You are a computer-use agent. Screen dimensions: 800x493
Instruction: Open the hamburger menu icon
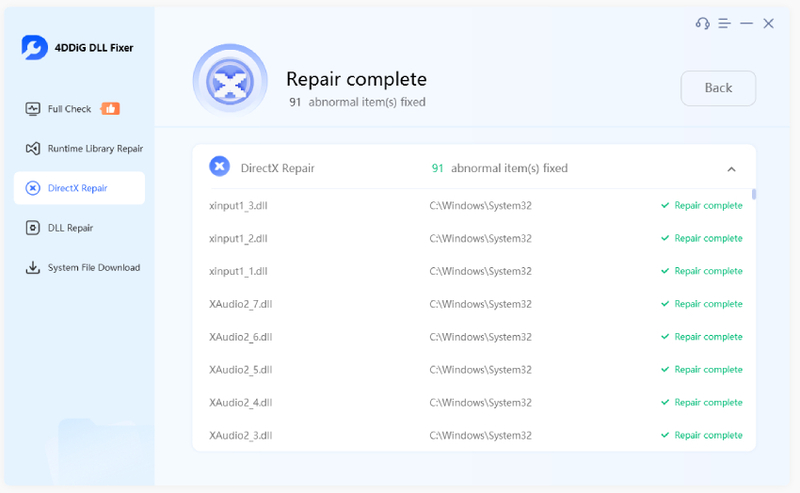724,23
